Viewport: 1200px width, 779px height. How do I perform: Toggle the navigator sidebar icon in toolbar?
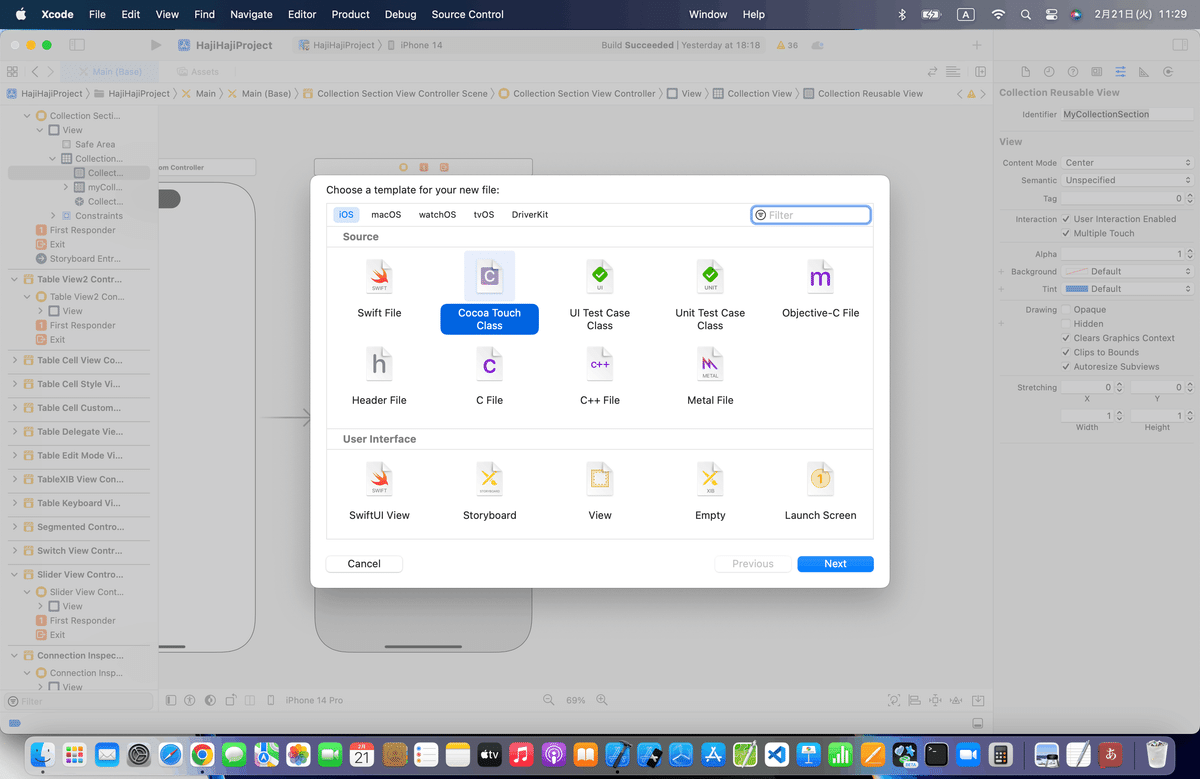tap(77, 45)
